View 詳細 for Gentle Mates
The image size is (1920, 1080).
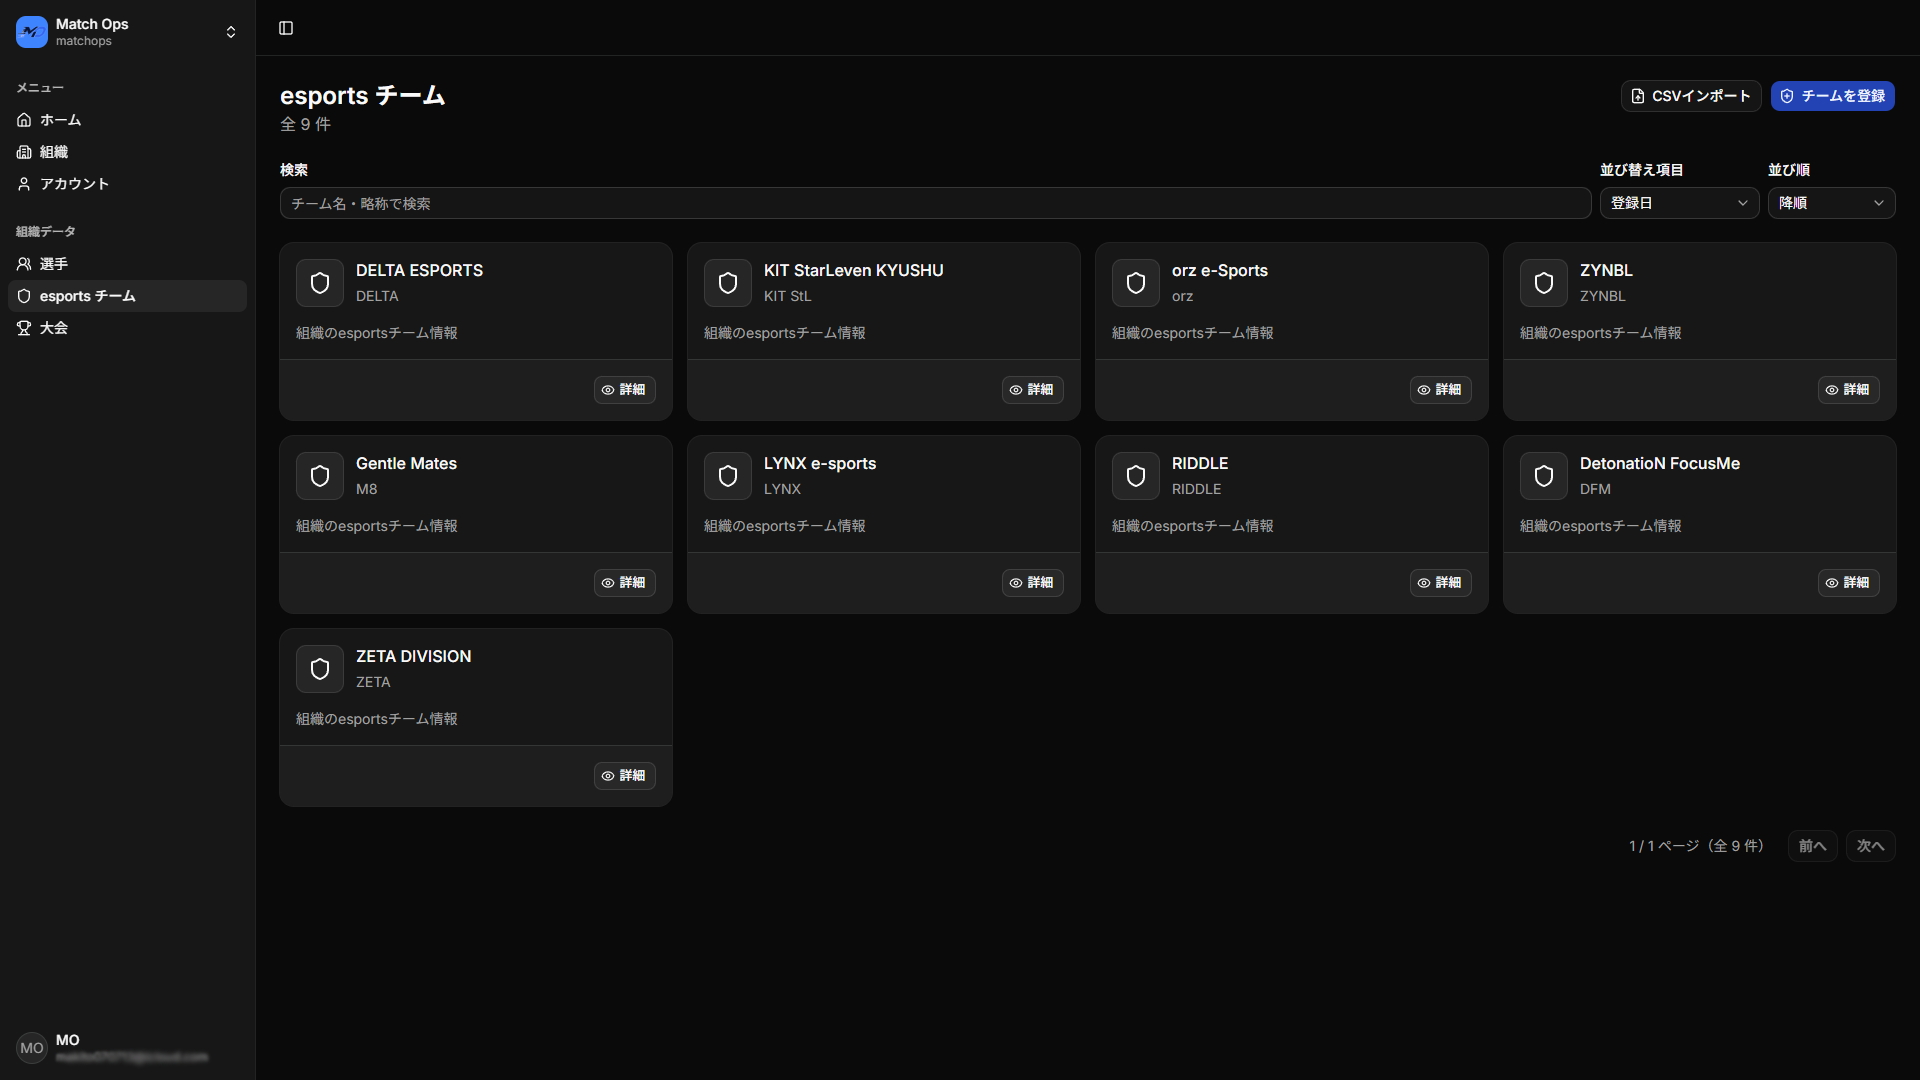tap(625, 583)
